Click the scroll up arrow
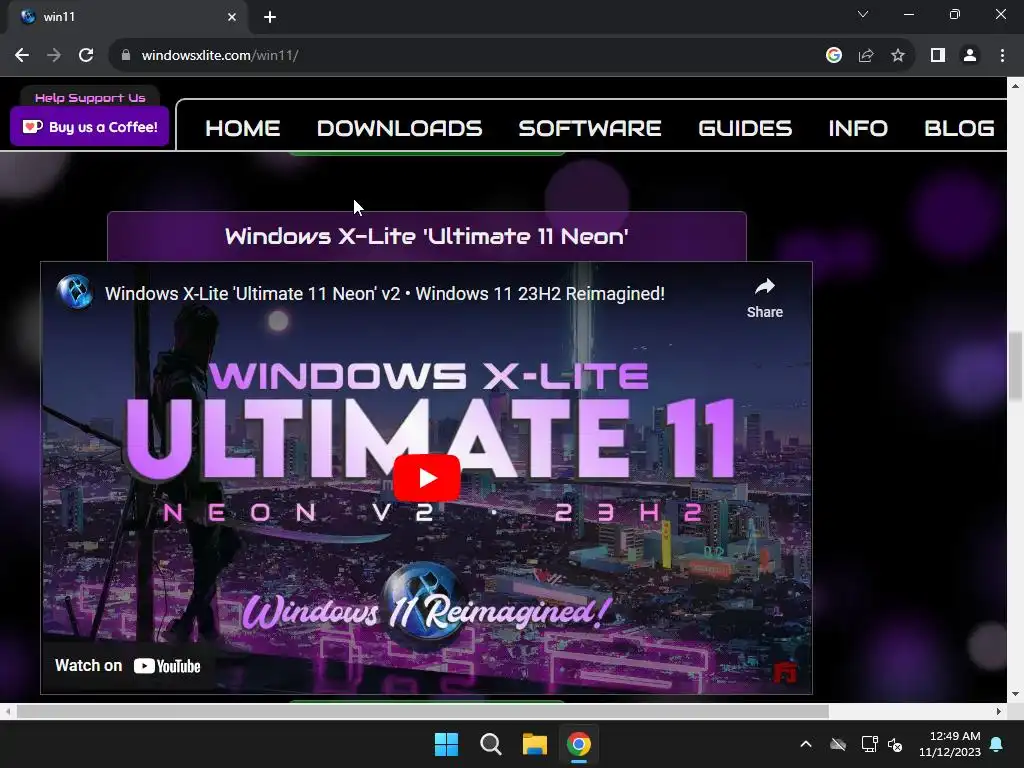Viewport: 1024px width, 768px height. (1016, 86)
